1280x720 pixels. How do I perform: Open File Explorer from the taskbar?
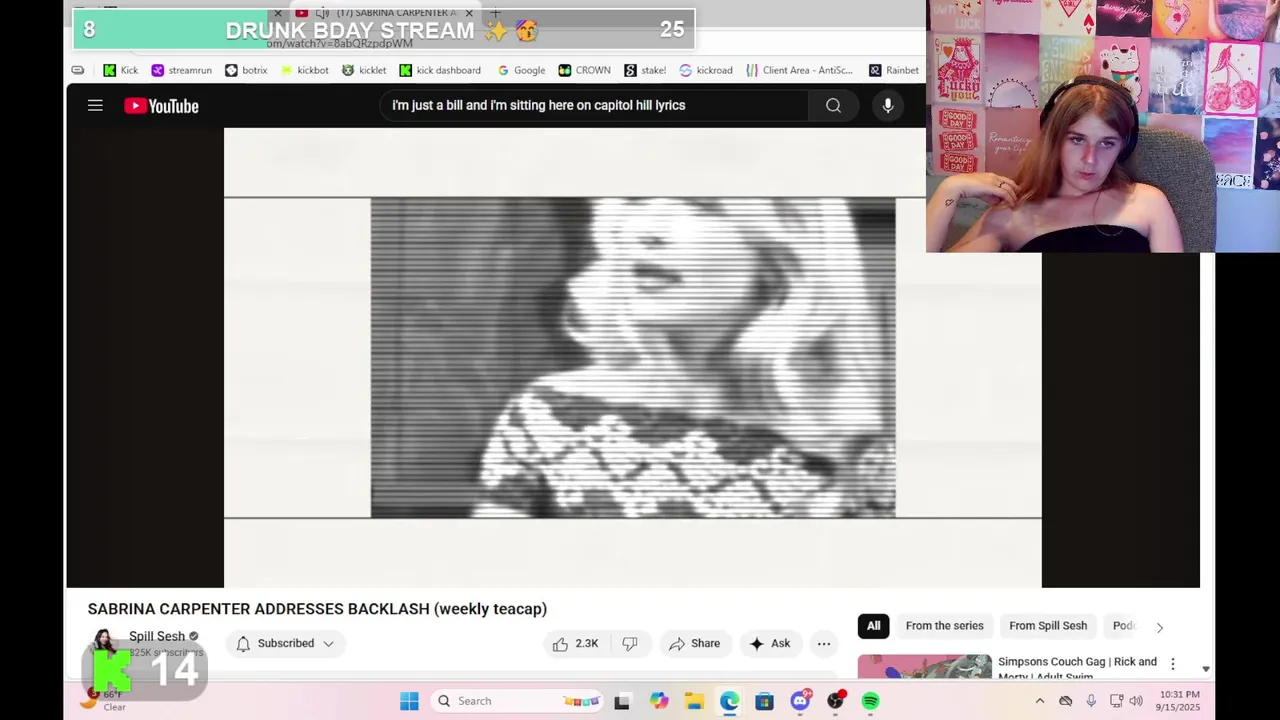click(694, 701)
